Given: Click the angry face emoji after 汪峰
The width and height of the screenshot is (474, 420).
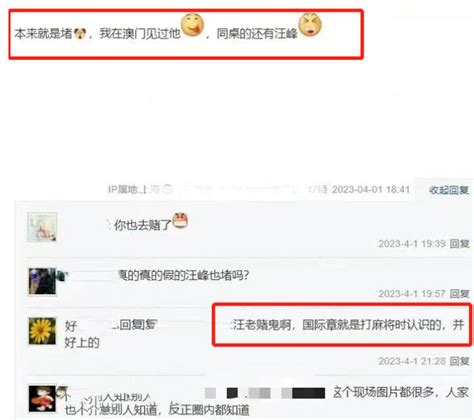Looking at the screenshot, I should [x=310, y=25].
